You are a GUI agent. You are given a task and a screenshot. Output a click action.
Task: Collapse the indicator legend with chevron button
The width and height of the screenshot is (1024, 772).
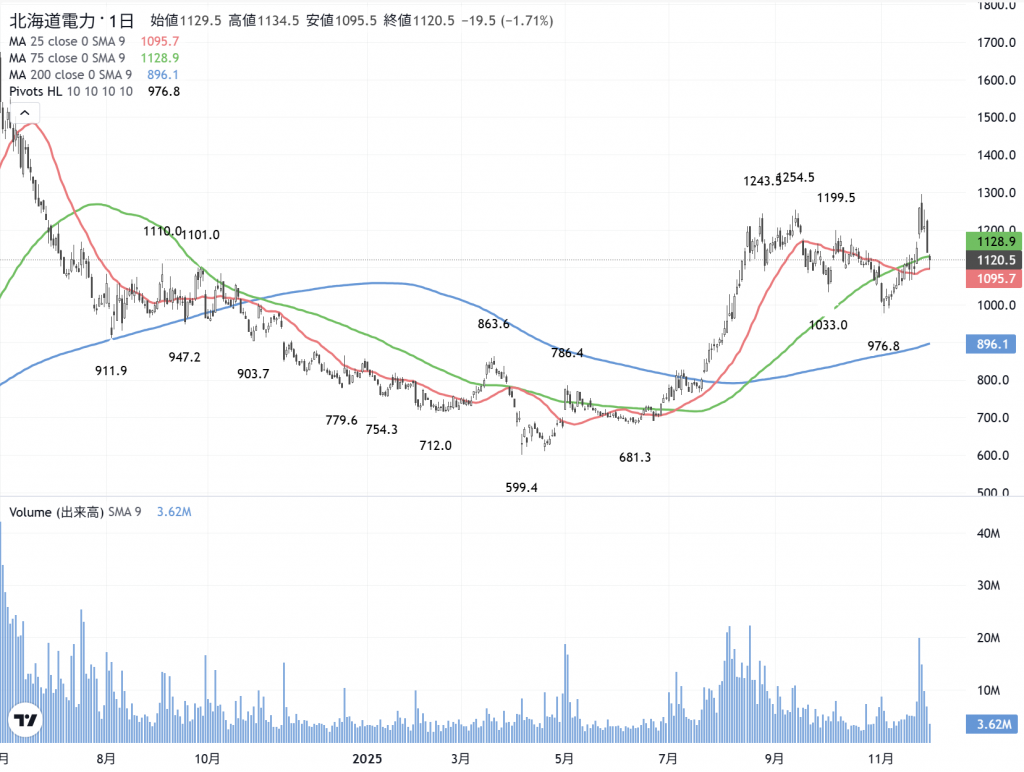(20, 111)
